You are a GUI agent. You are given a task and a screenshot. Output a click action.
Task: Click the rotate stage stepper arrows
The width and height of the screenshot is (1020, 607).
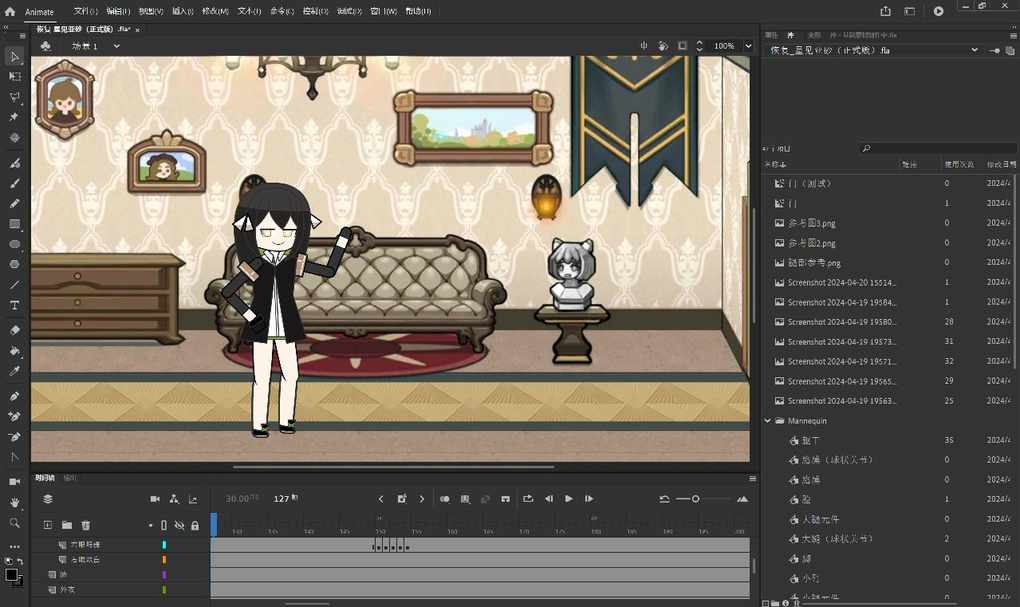[699, 46]
